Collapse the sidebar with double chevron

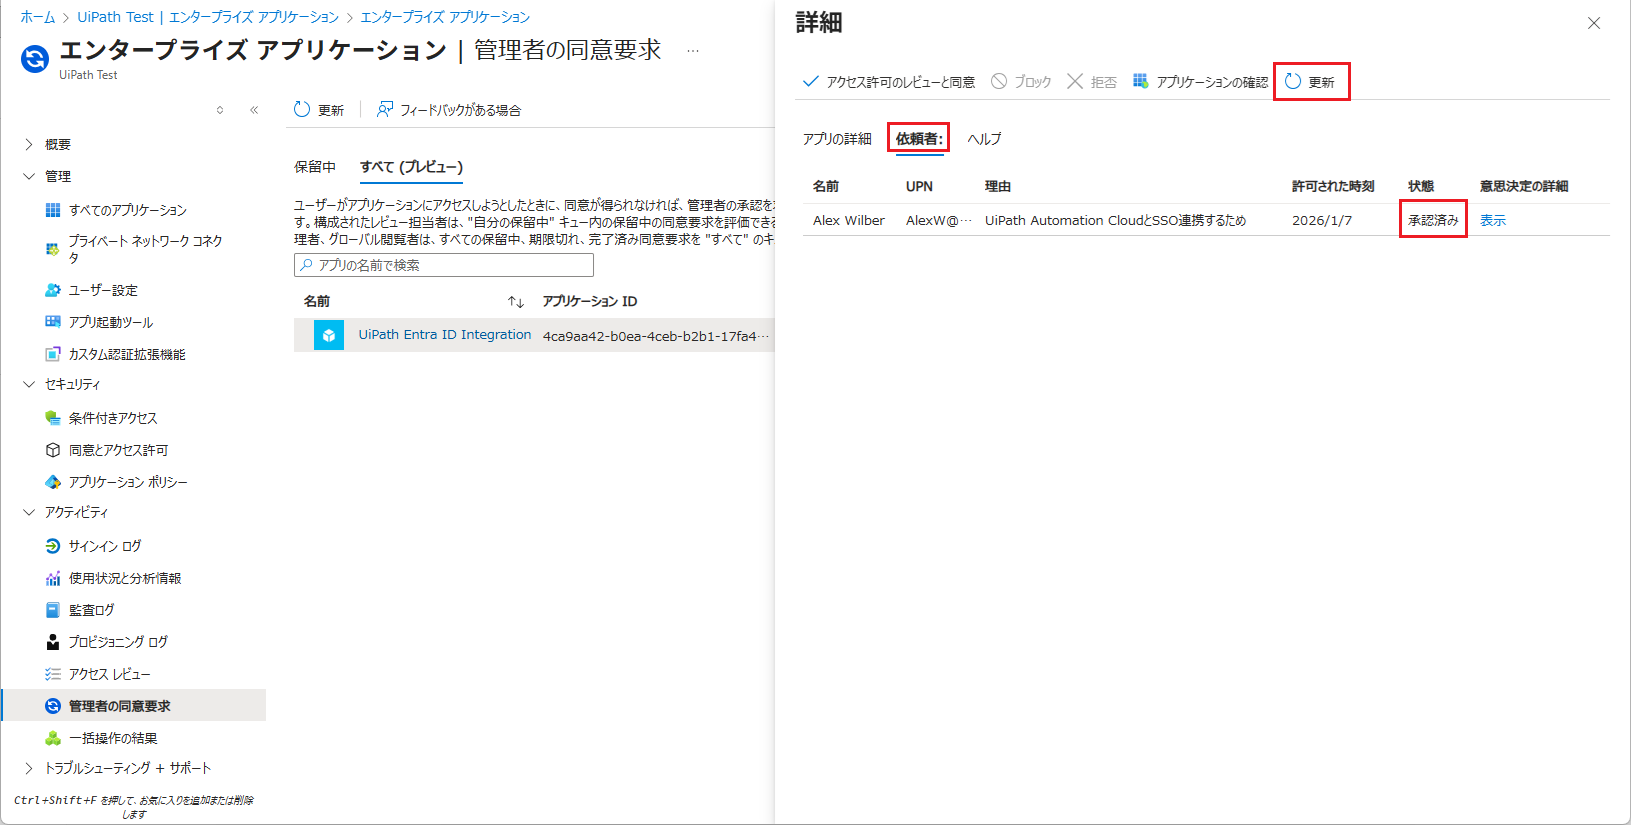[254, 110]
